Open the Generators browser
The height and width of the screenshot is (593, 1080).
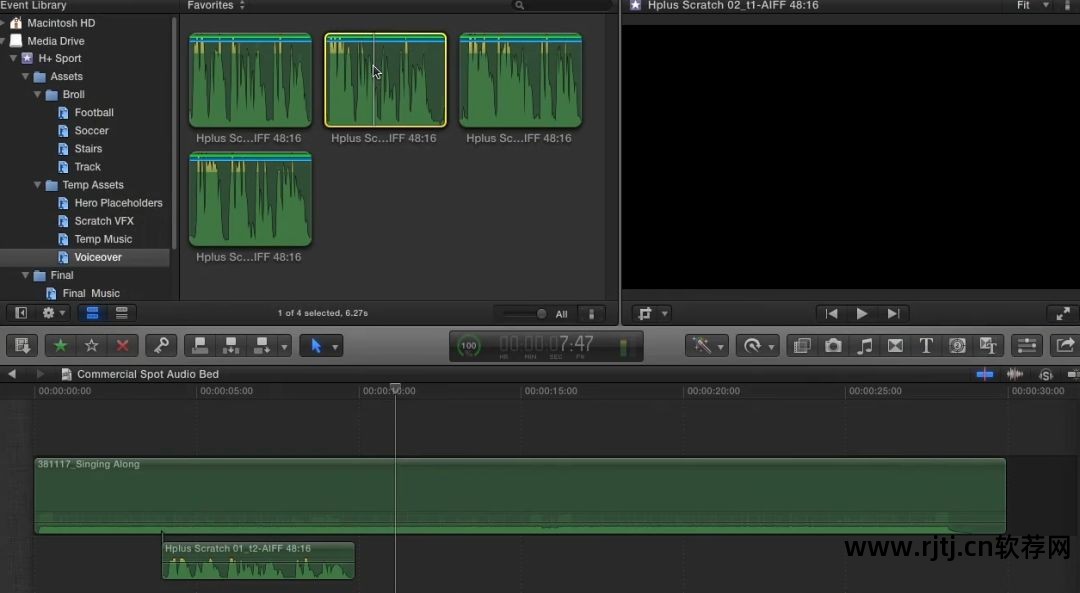pos(957,345)
